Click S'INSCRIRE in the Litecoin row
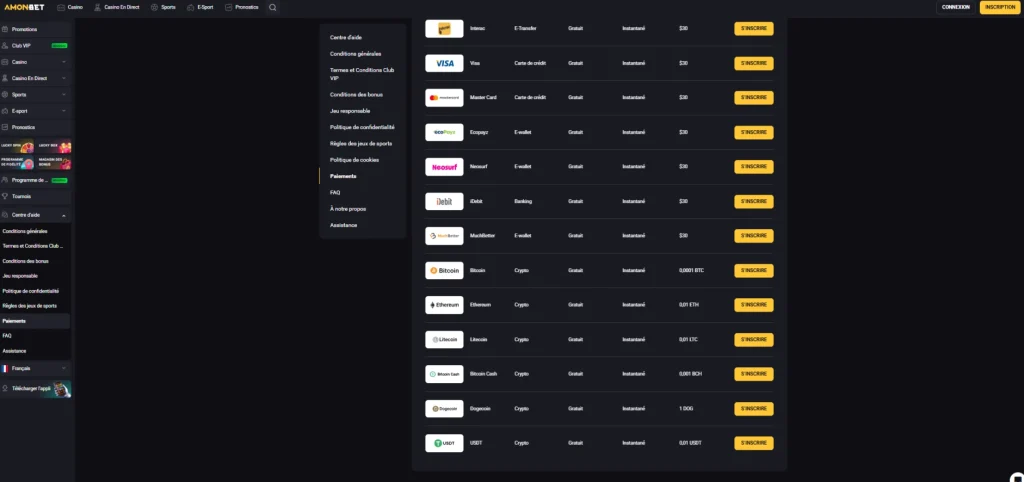This screenshot has width=1024, height=482. pos(754,340)
